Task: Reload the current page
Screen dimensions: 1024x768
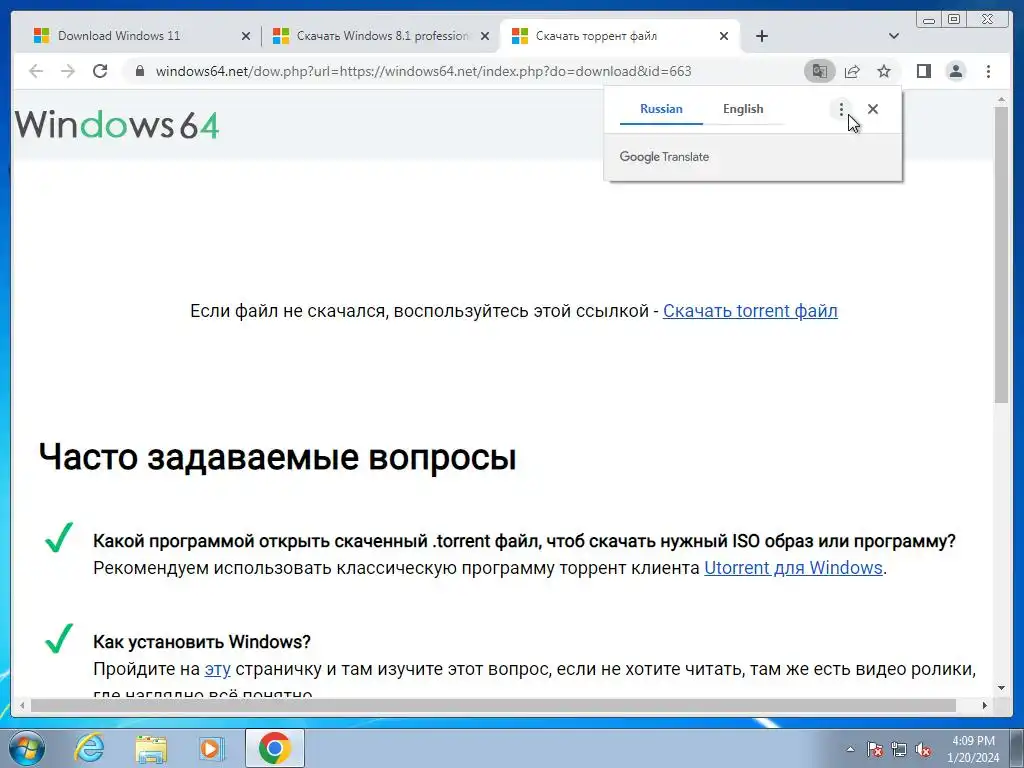Action: pyautogui.click(x=100, y=71)
